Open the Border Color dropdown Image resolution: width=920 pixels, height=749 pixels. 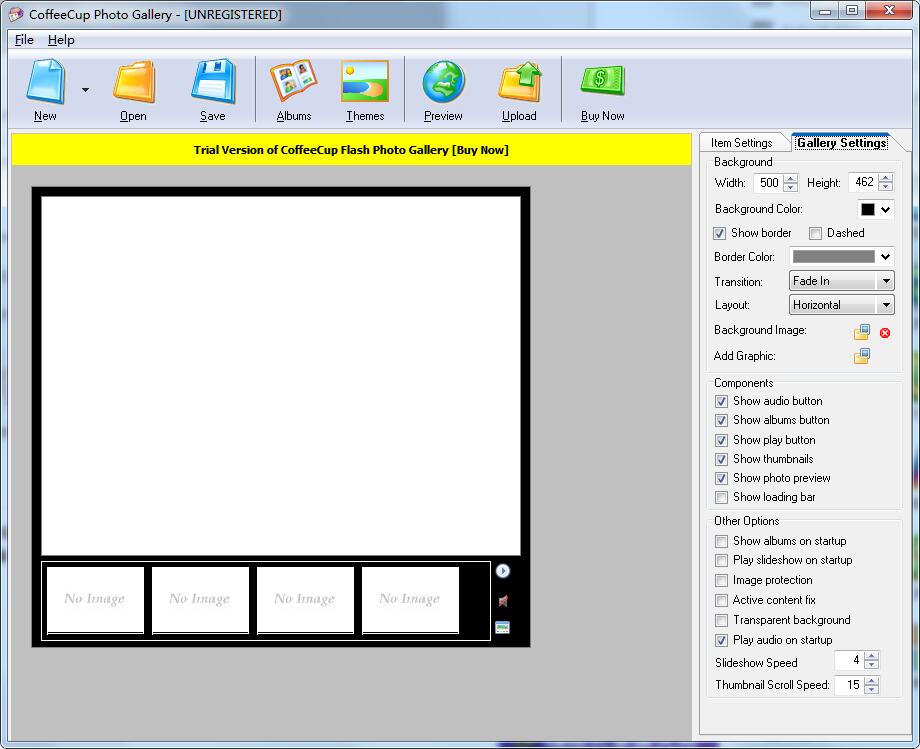pyautogui.click(x=841, y=257)
